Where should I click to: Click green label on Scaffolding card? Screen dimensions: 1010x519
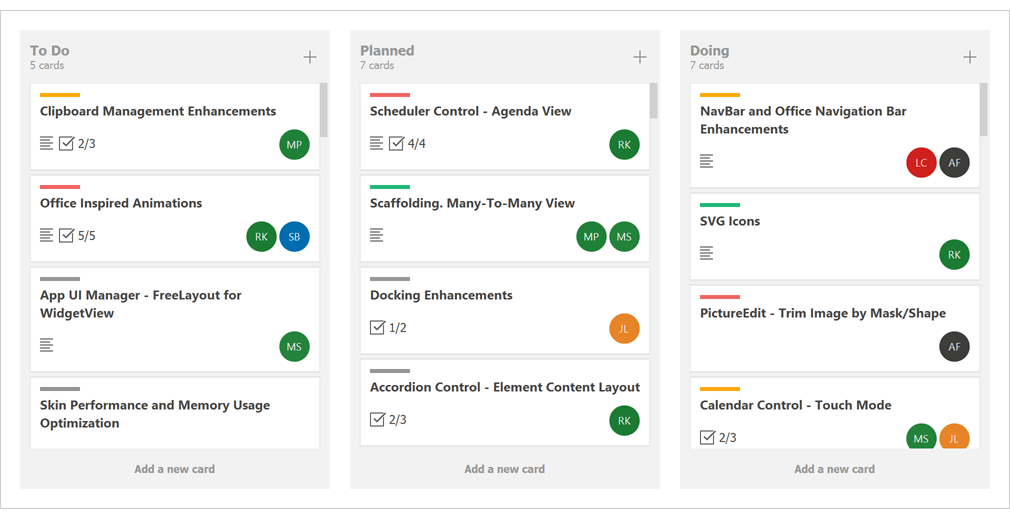[x=390, y=187]
